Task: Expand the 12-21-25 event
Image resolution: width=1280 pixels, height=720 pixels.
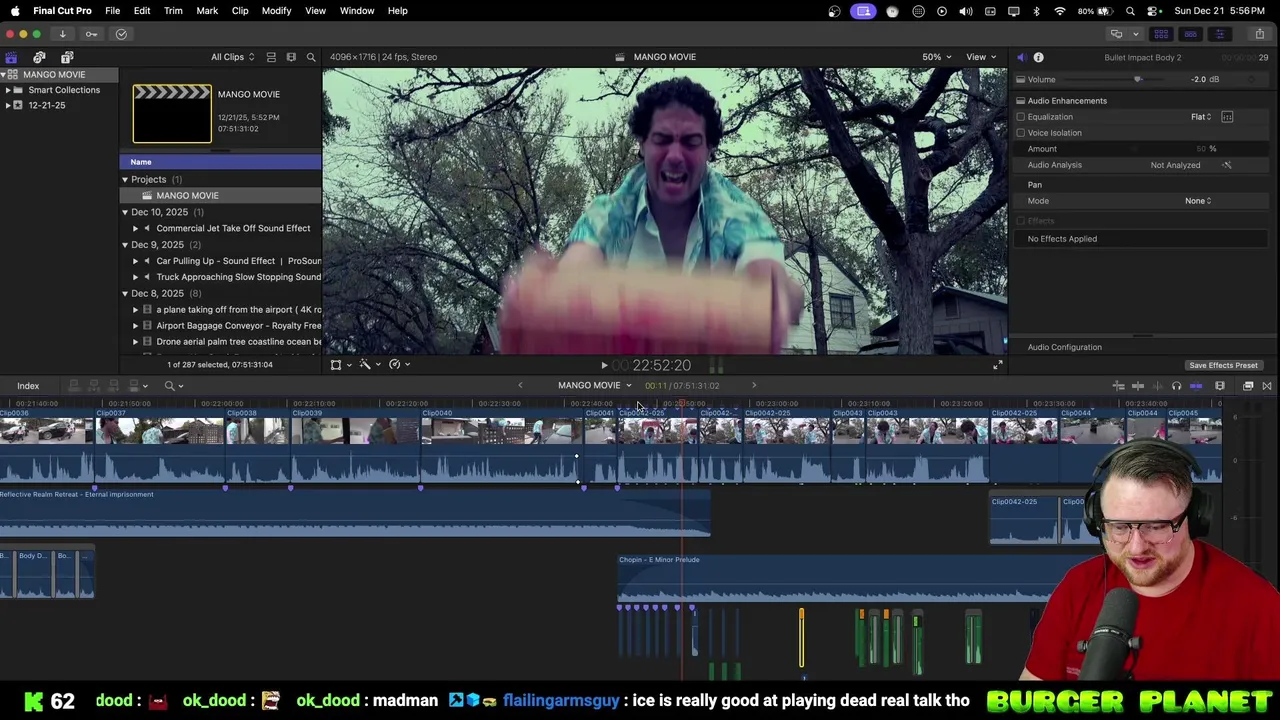Action: [x=8, y=105]
